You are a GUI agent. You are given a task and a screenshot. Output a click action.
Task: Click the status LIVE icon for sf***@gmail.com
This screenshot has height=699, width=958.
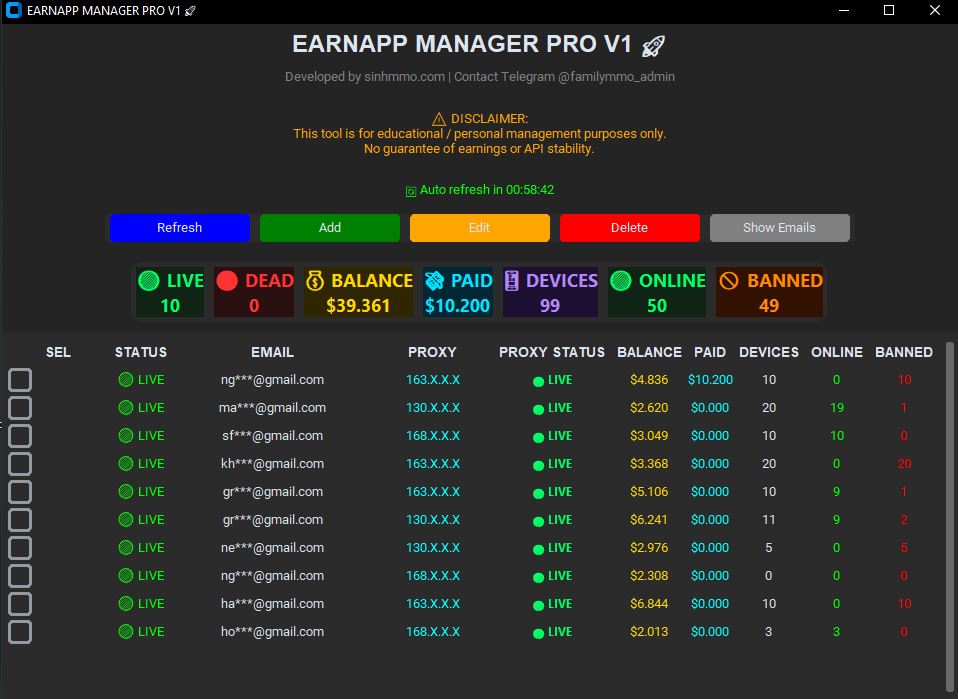126,436
